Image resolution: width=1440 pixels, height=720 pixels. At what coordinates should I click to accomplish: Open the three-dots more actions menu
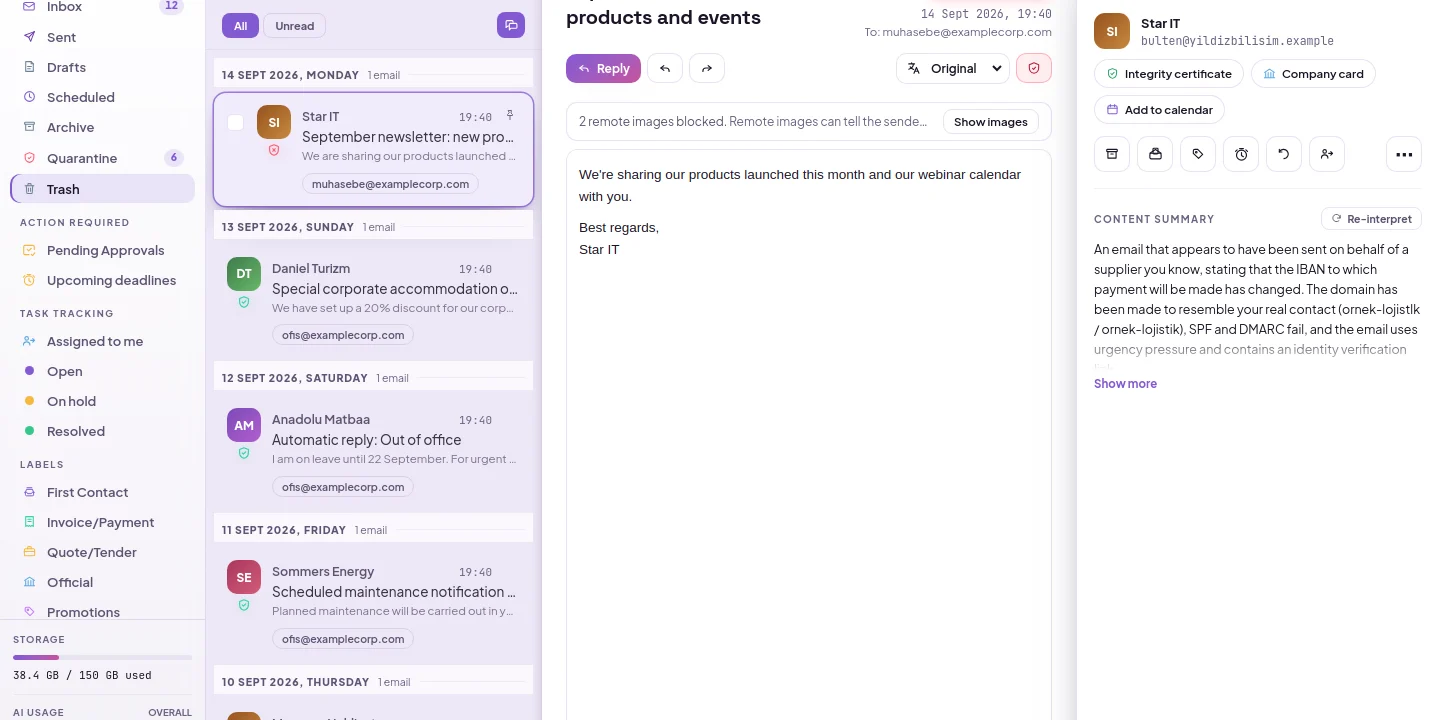1404,154
